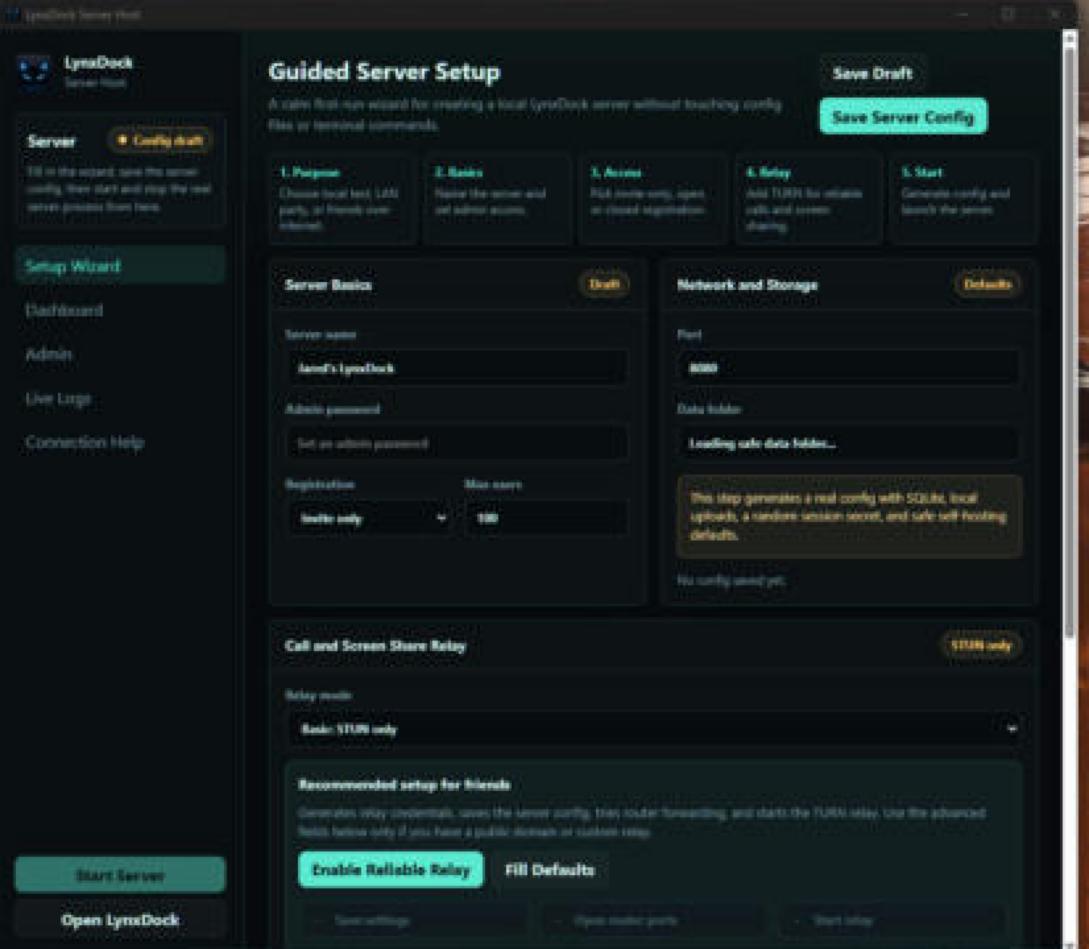The height and width of the screenshot is (949, 1089).
Task: Click the yellow SQLite config notice
Action: (849, 516)
